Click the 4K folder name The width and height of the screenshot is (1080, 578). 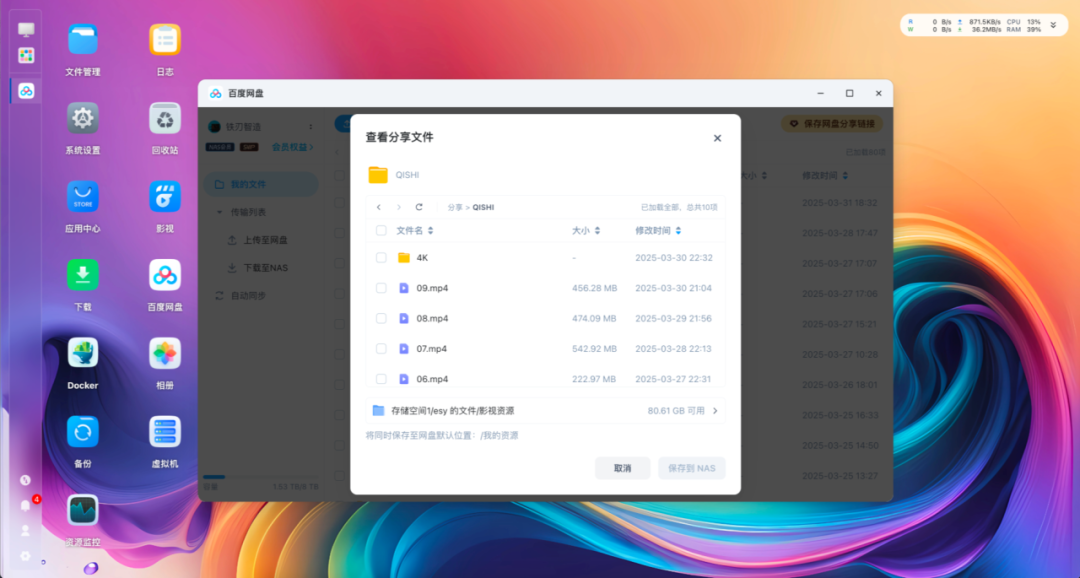(422, 258)
